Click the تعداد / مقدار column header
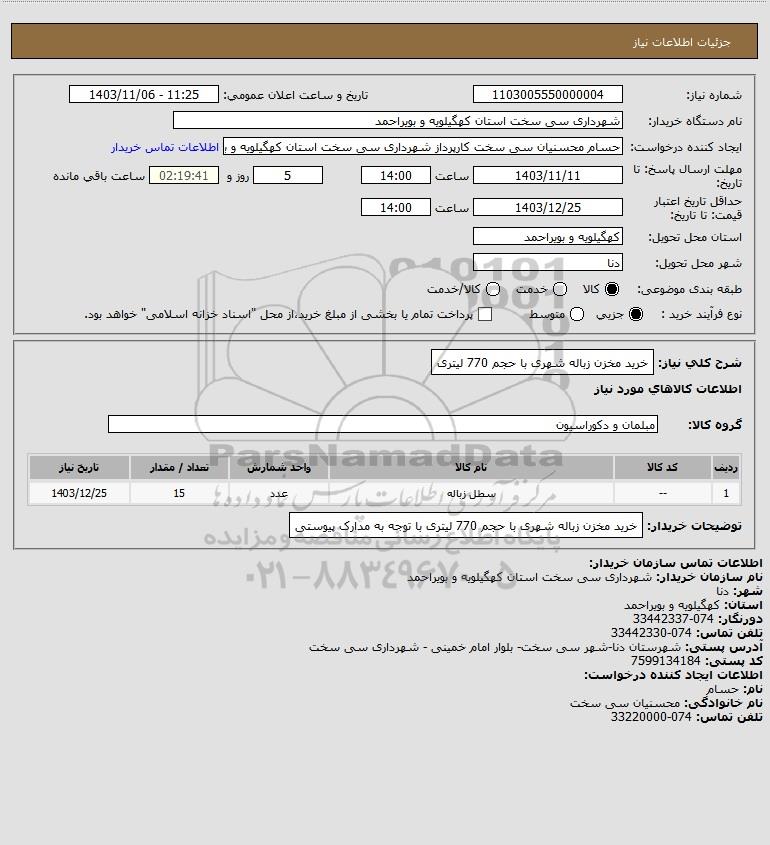 point(179,467)
